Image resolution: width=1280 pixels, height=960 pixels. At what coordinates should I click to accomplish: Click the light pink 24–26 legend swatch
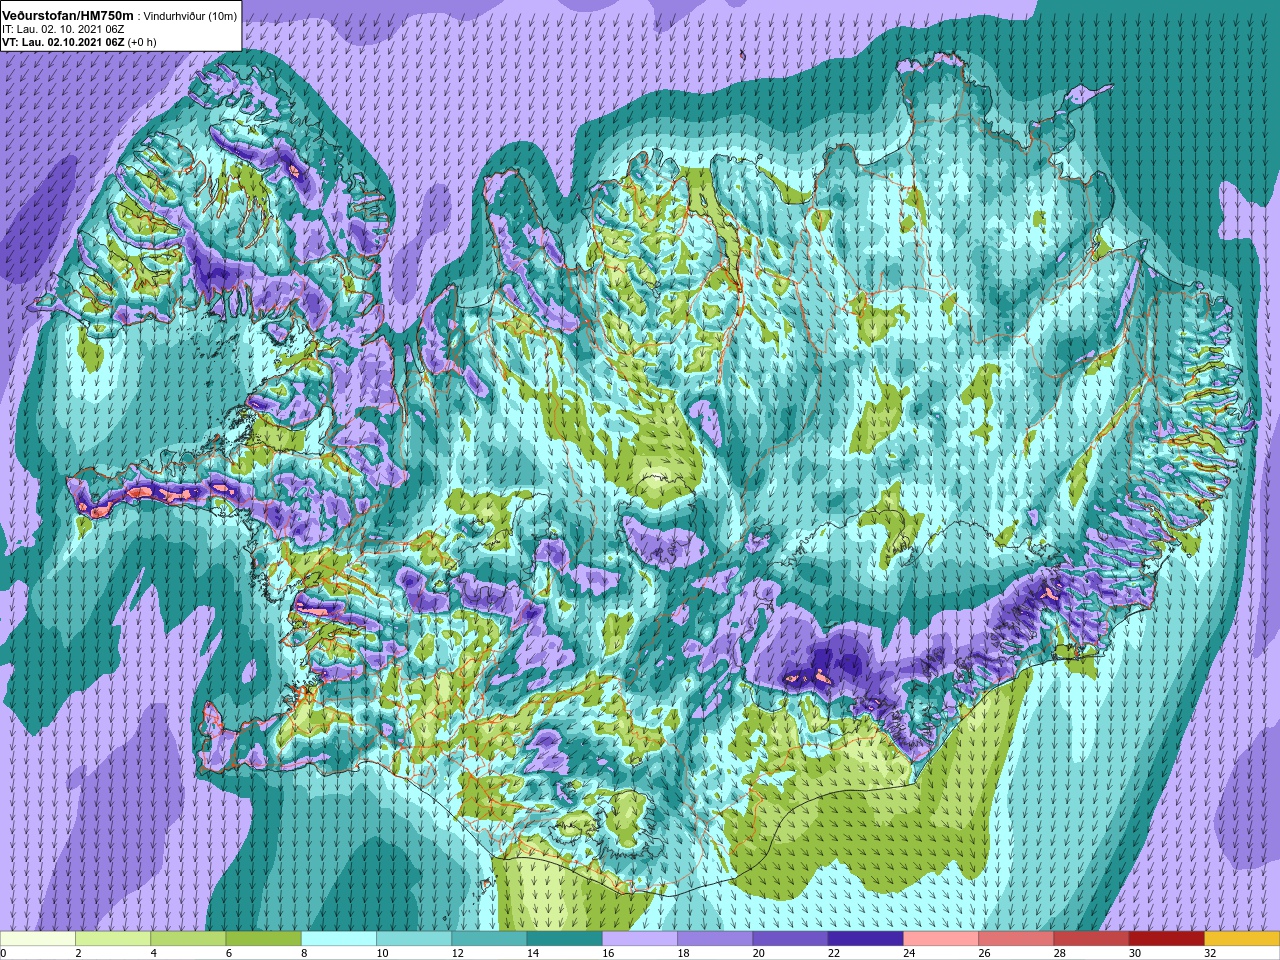(941, 939)
